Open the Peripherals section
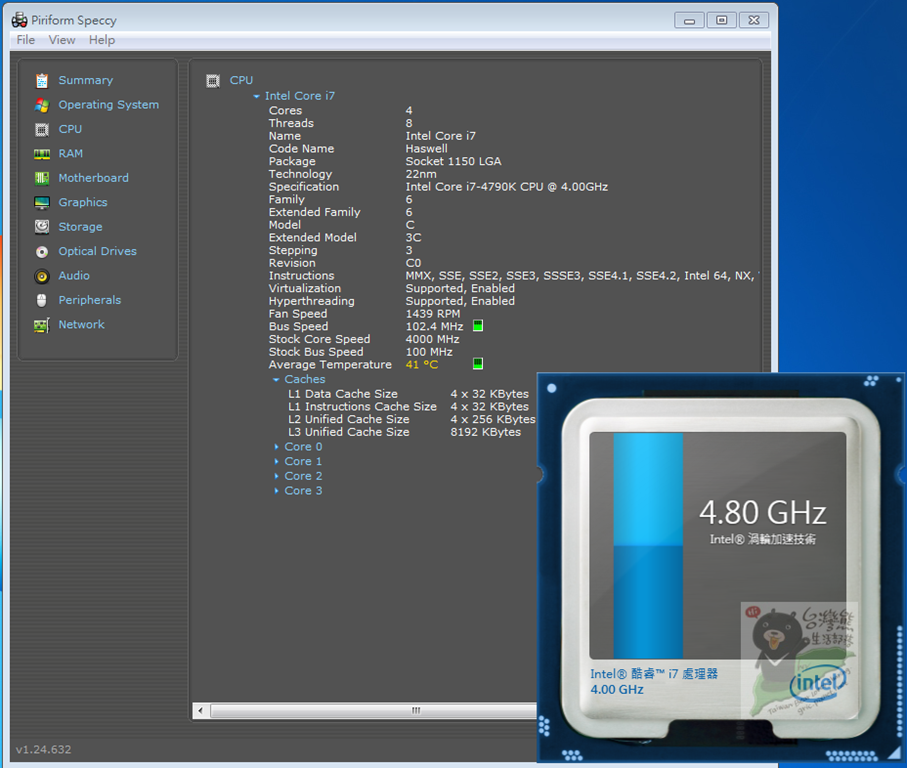The height and width of the screenshot is (768, 907). 90,300
